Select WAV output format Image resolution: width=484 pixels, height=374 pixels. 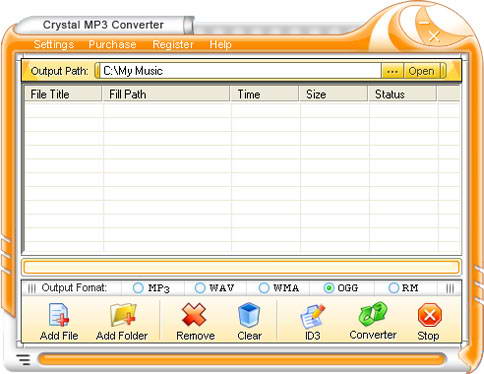(200, 288)
